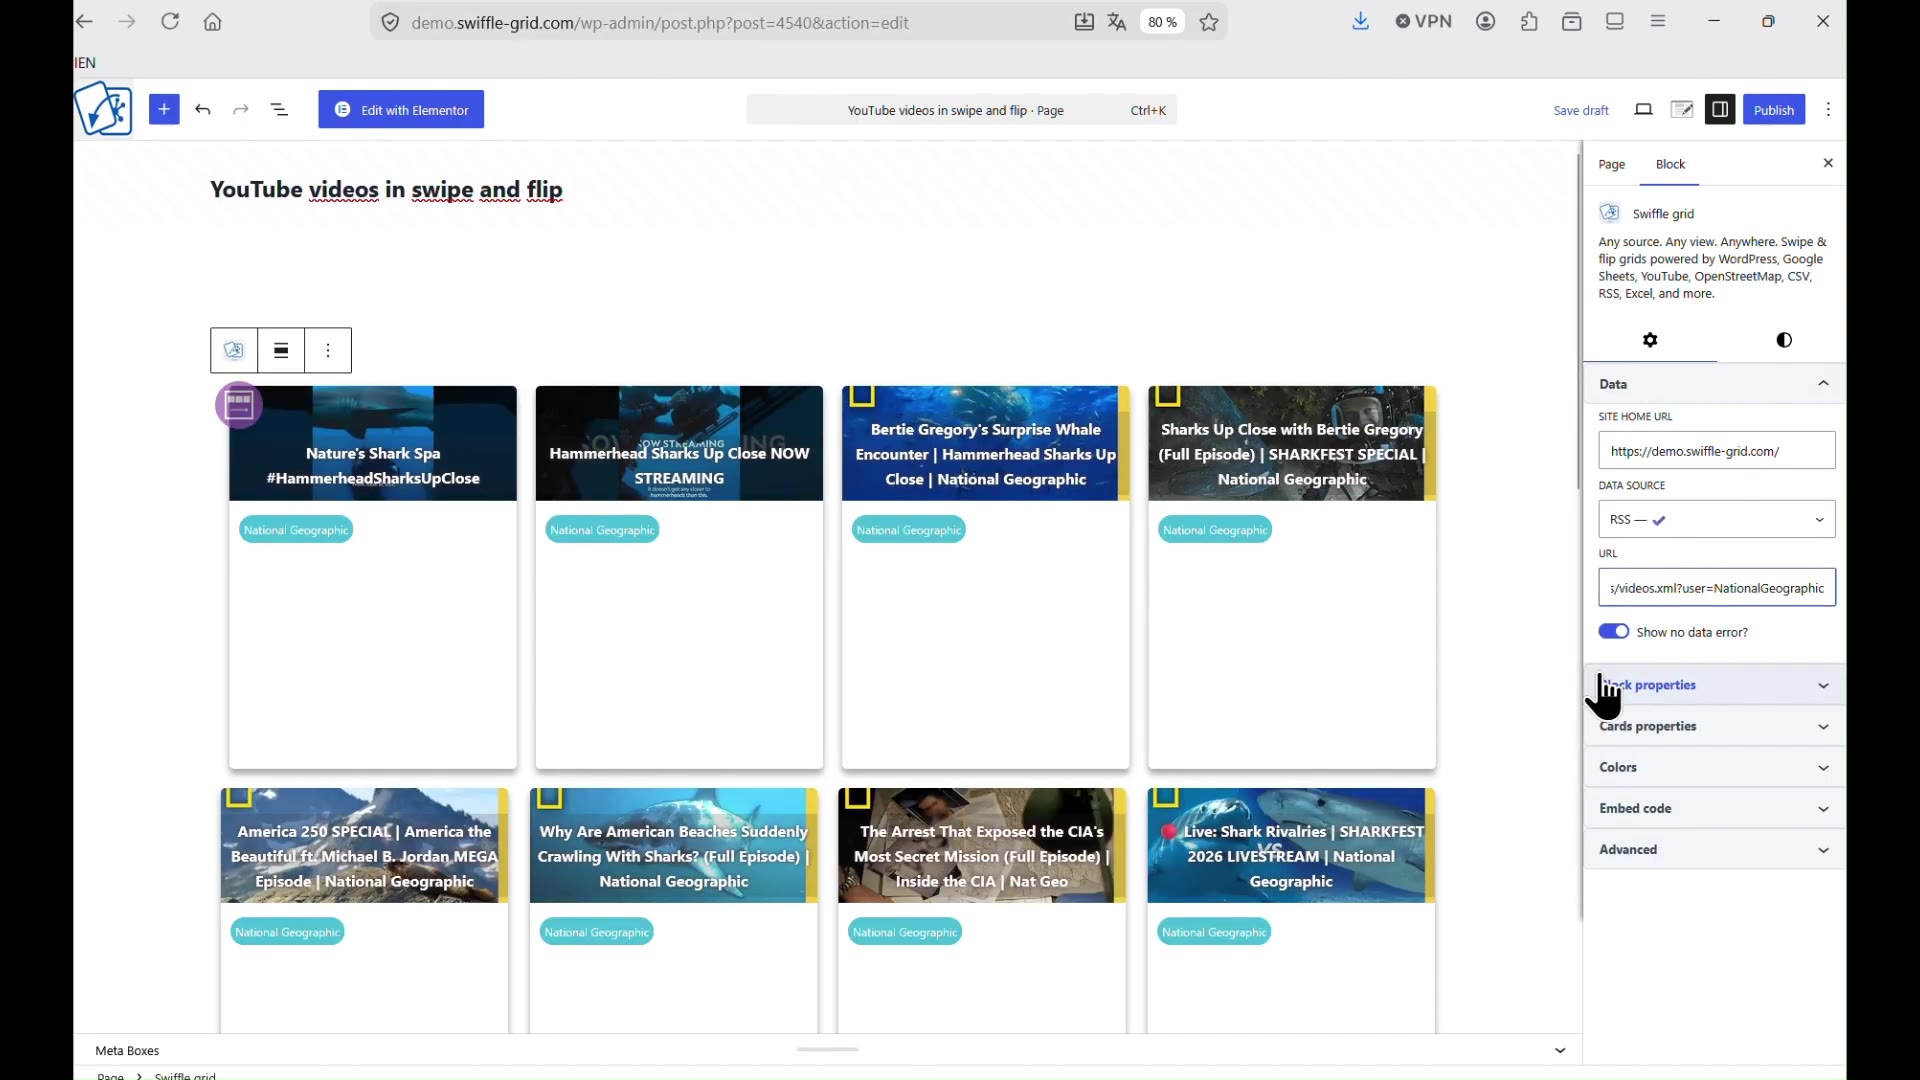Undo the last edit
The image size is (1920, 1080).
coord(203,110)
